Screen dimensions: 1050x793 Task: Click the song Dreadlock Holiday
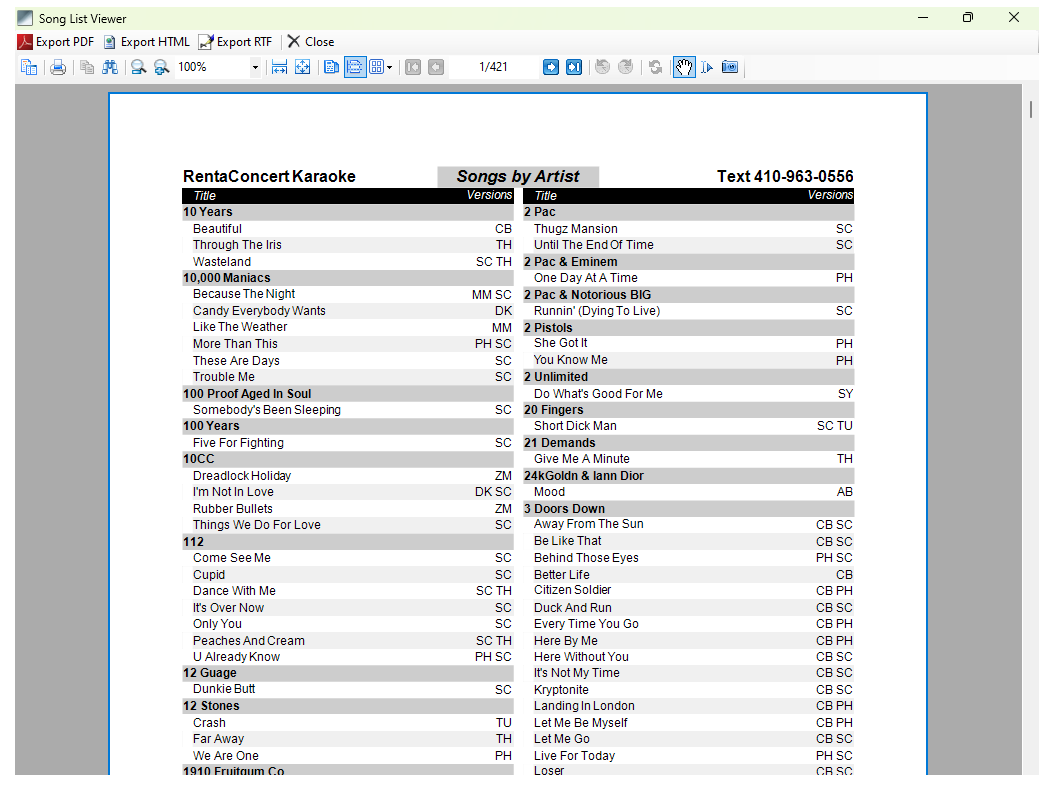coord(242,476)
